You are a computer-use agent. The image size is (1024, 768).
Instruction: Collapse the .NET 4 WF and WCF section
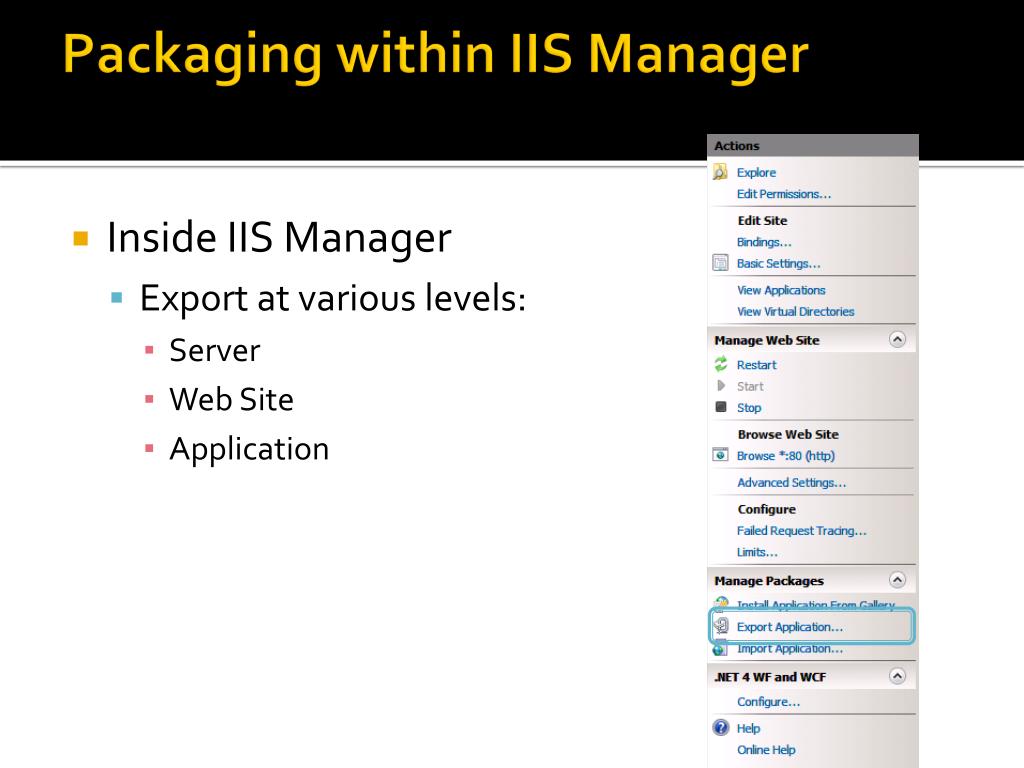pos(897,676)
